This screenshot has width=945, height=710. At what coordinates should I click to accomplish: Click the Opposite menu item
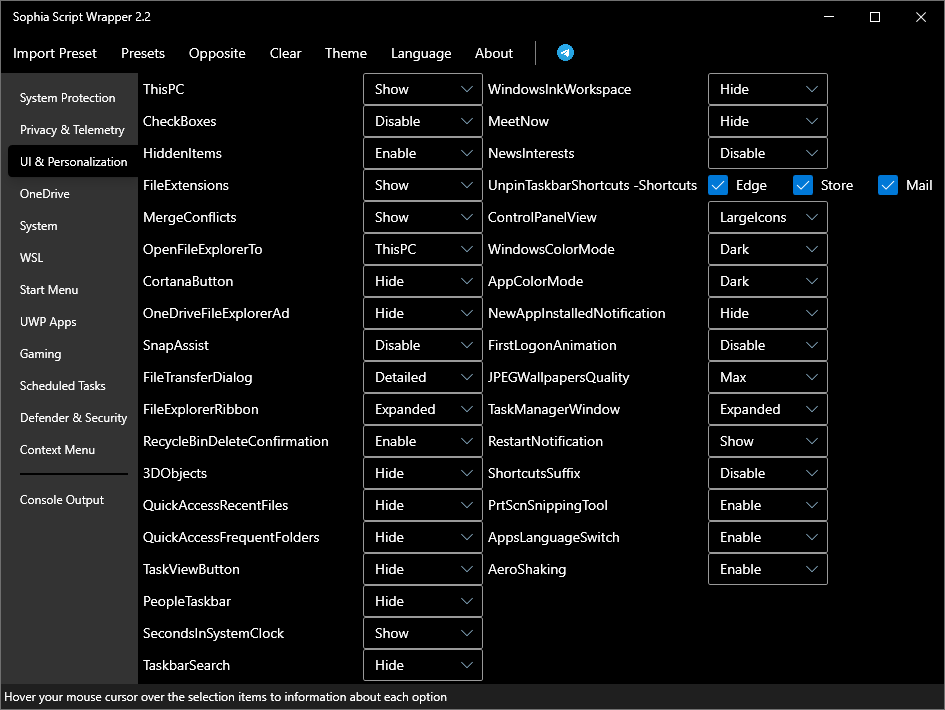click(217, 53)
